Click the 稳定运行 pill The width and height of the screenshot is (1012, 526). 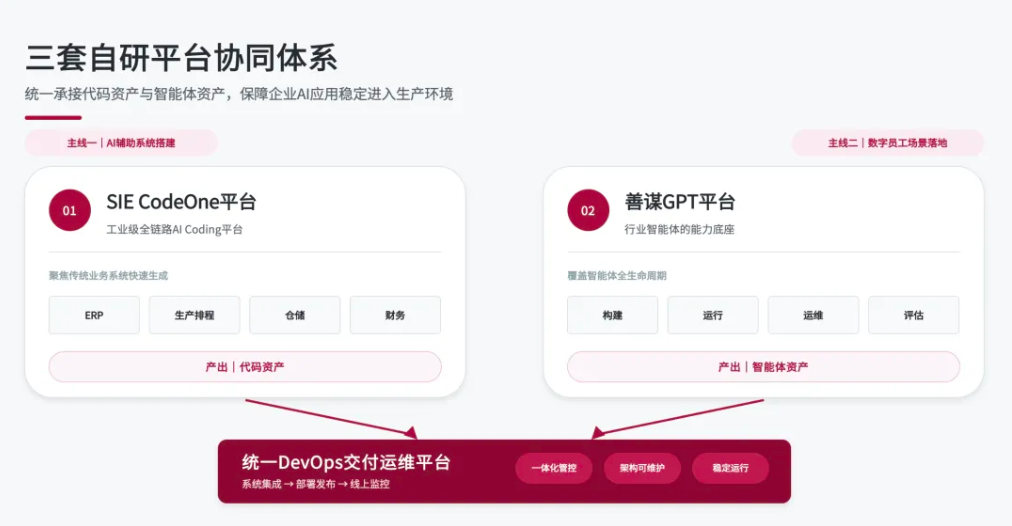pos(731,468)
